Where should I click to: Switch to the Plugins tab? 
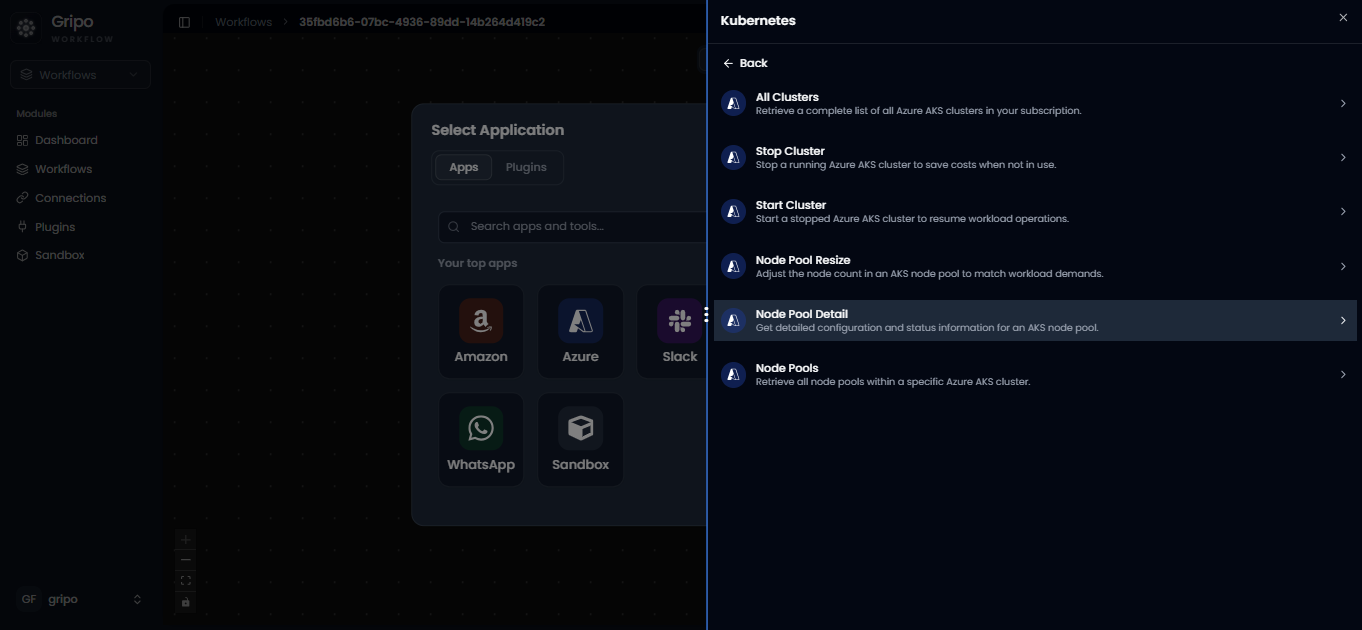pyautogui.click(x=526, y=167)
